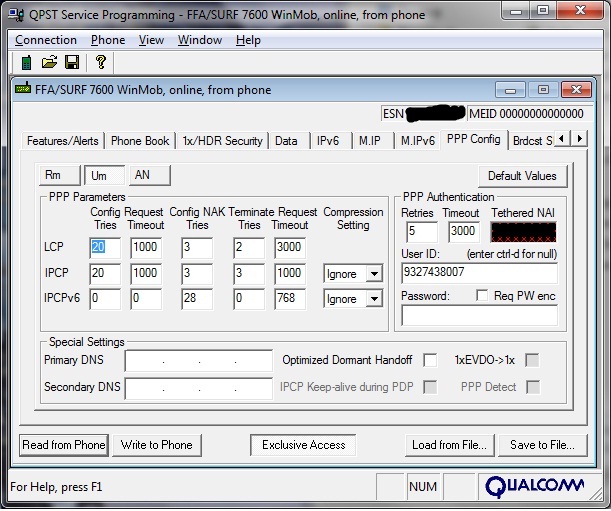
Task: Click the QPST app icon in title bar
Action: coord(16,15)
